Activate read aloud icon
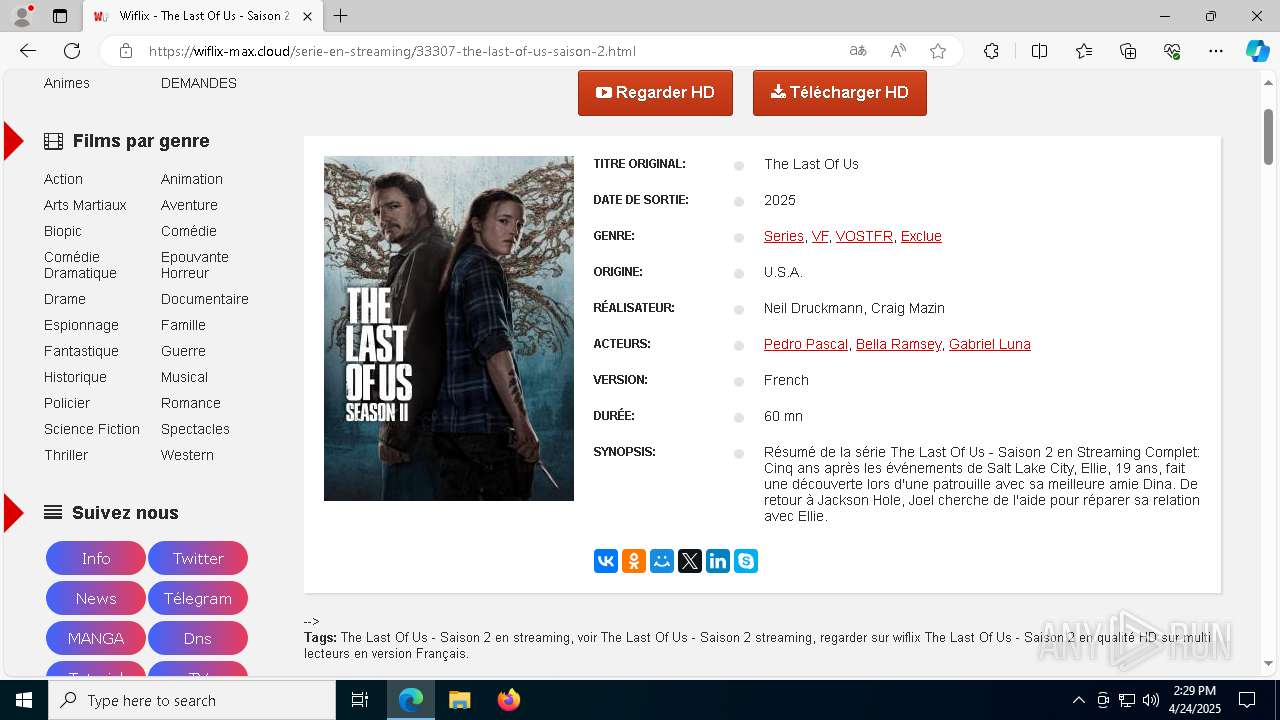 [898, 51]
